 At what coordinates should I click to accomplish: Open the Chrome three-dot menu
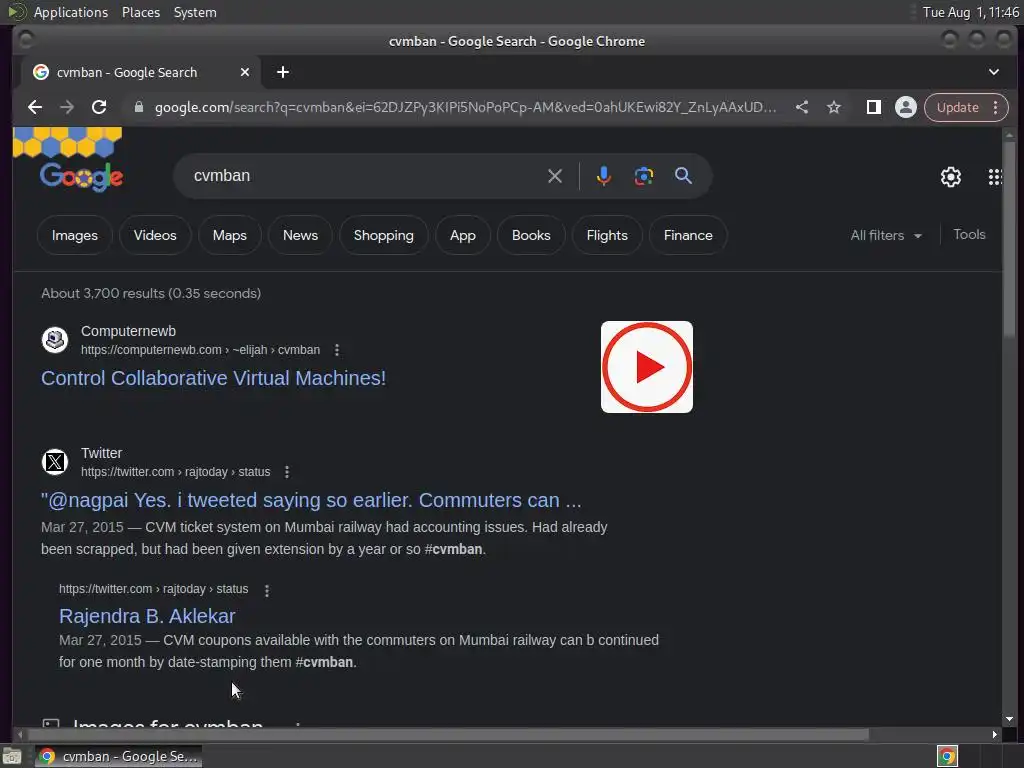(x=995, y=107)
